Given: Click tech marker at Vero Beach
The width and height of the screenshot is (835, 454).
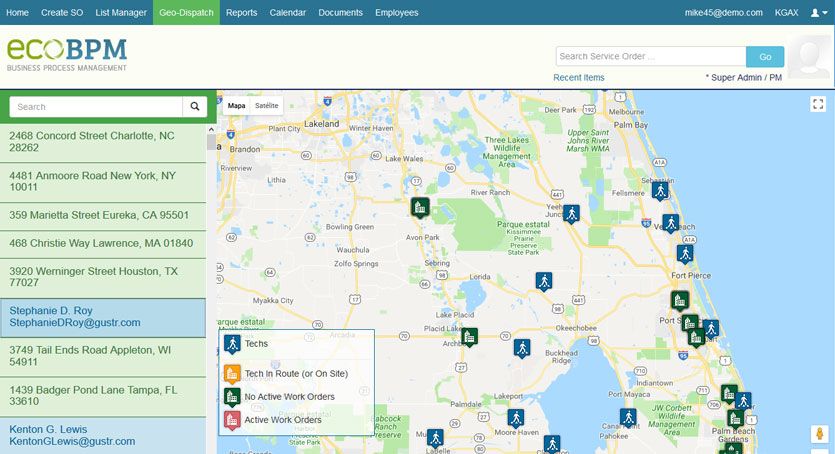Looking at the screenshot, I should coord(670,224).
